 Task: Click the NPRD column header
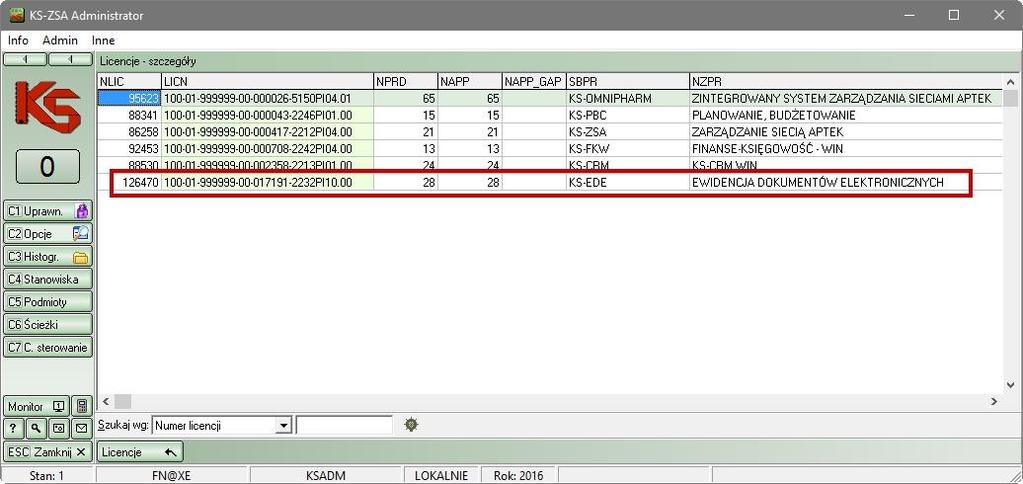pyautogui.click(x=405, y=82)
